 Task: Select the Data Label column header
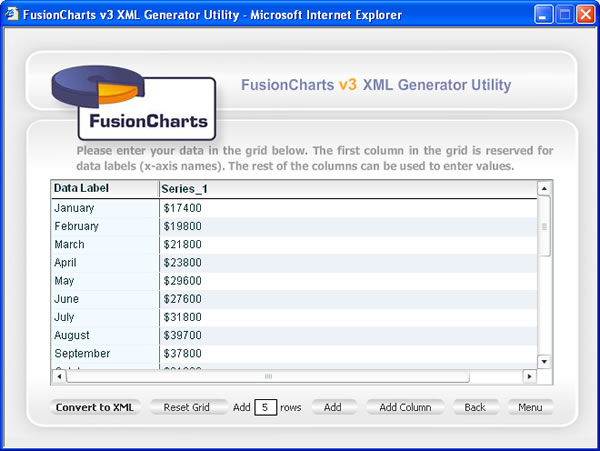tap(104, 188)
